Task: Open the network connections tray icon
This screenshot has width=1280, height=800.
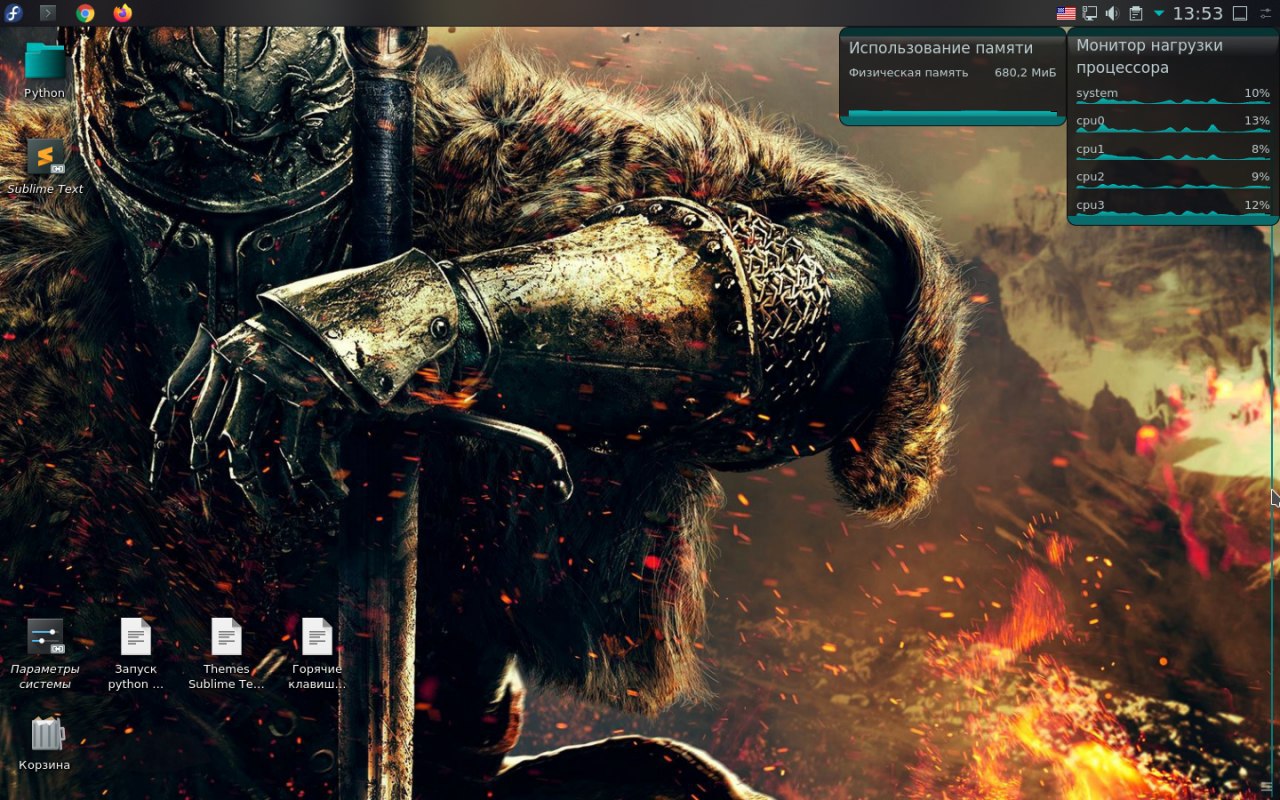Action: point(1090,14)
